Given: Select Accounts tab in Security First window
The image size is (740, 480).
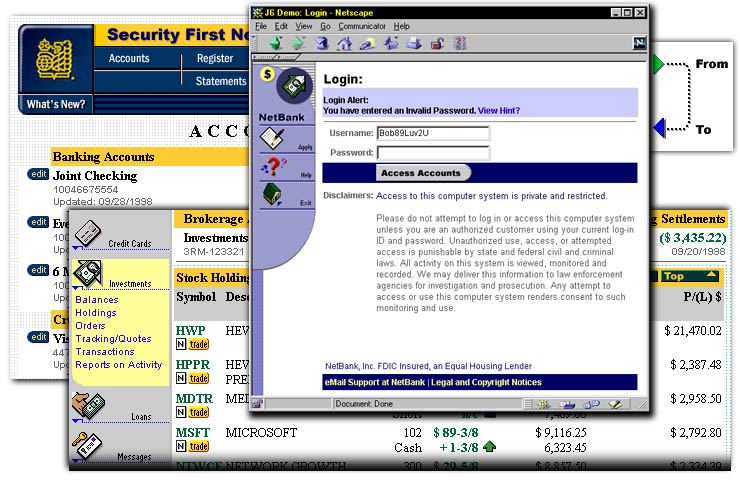Looking at the screenshot, I should click(x=129, y=58).
